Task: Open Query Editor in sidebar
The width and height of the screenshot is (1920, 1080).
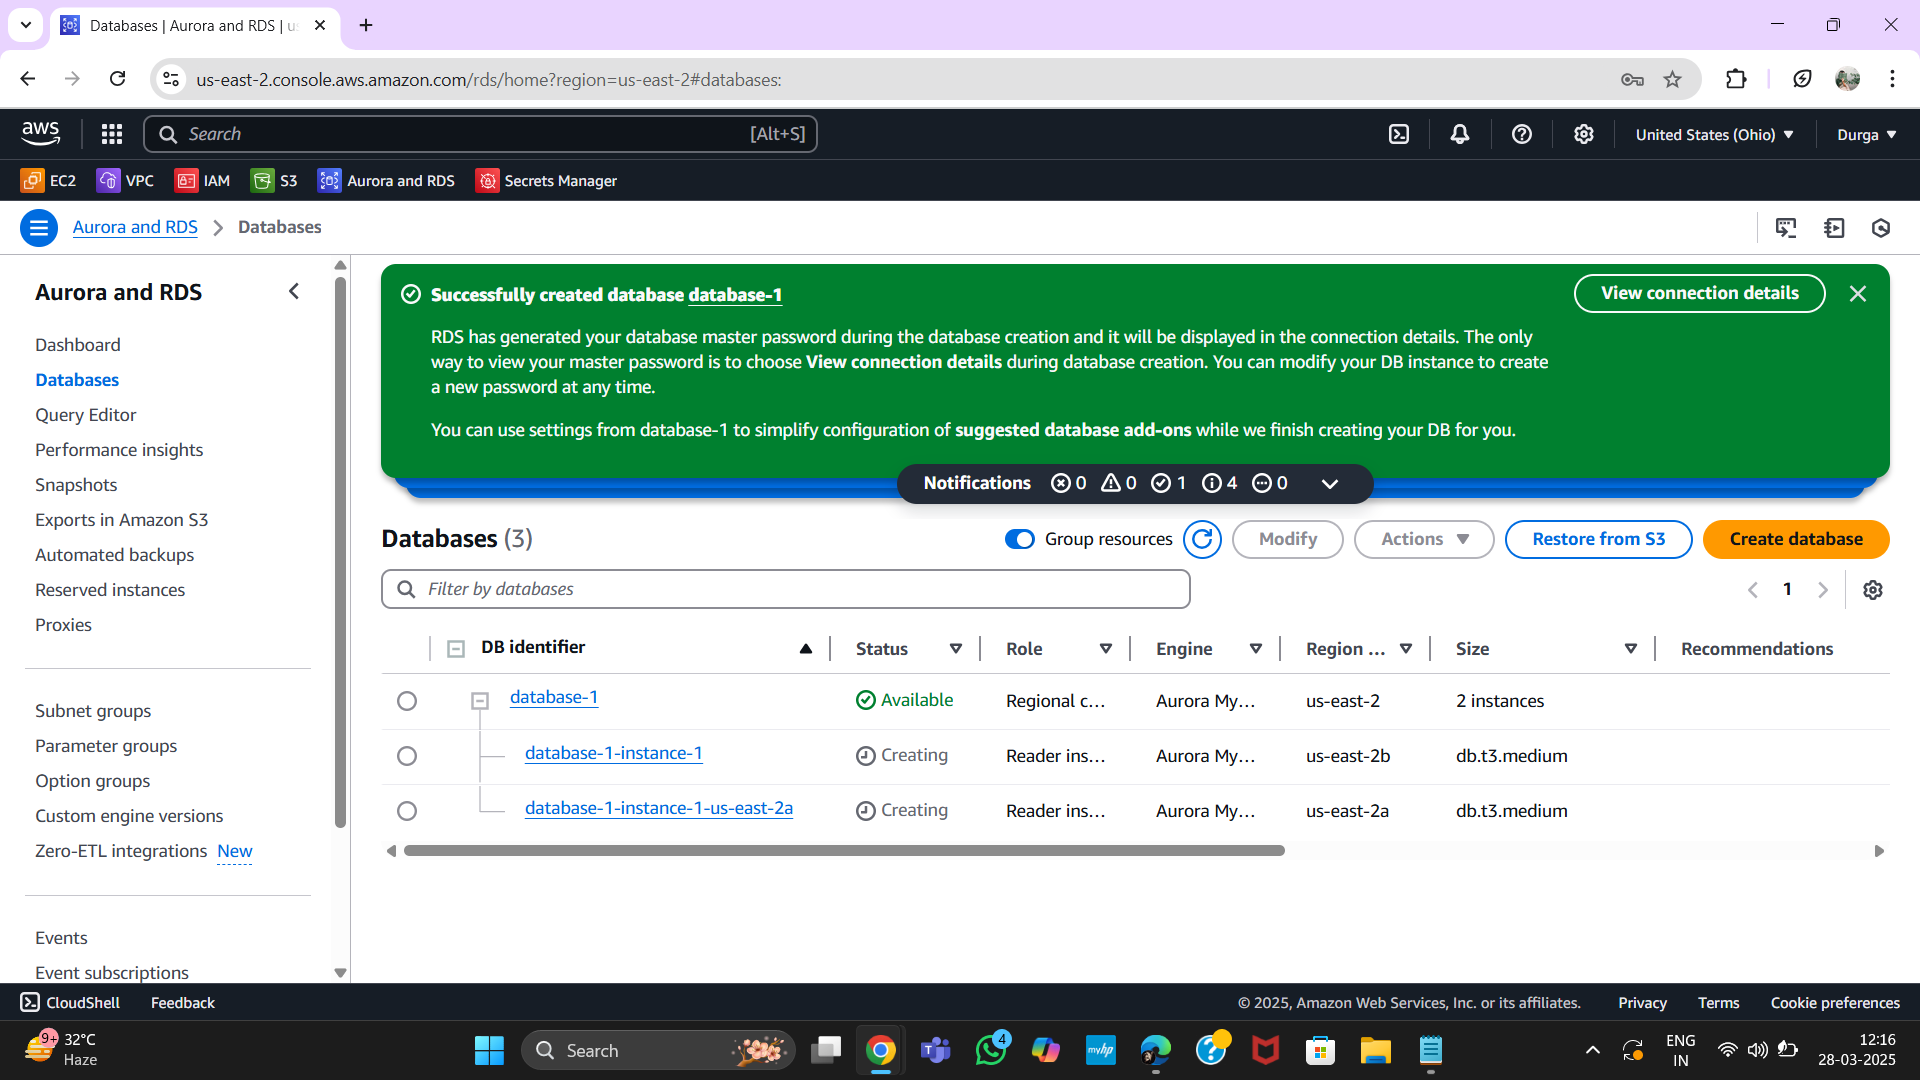Action: click(x=86, y=415)
